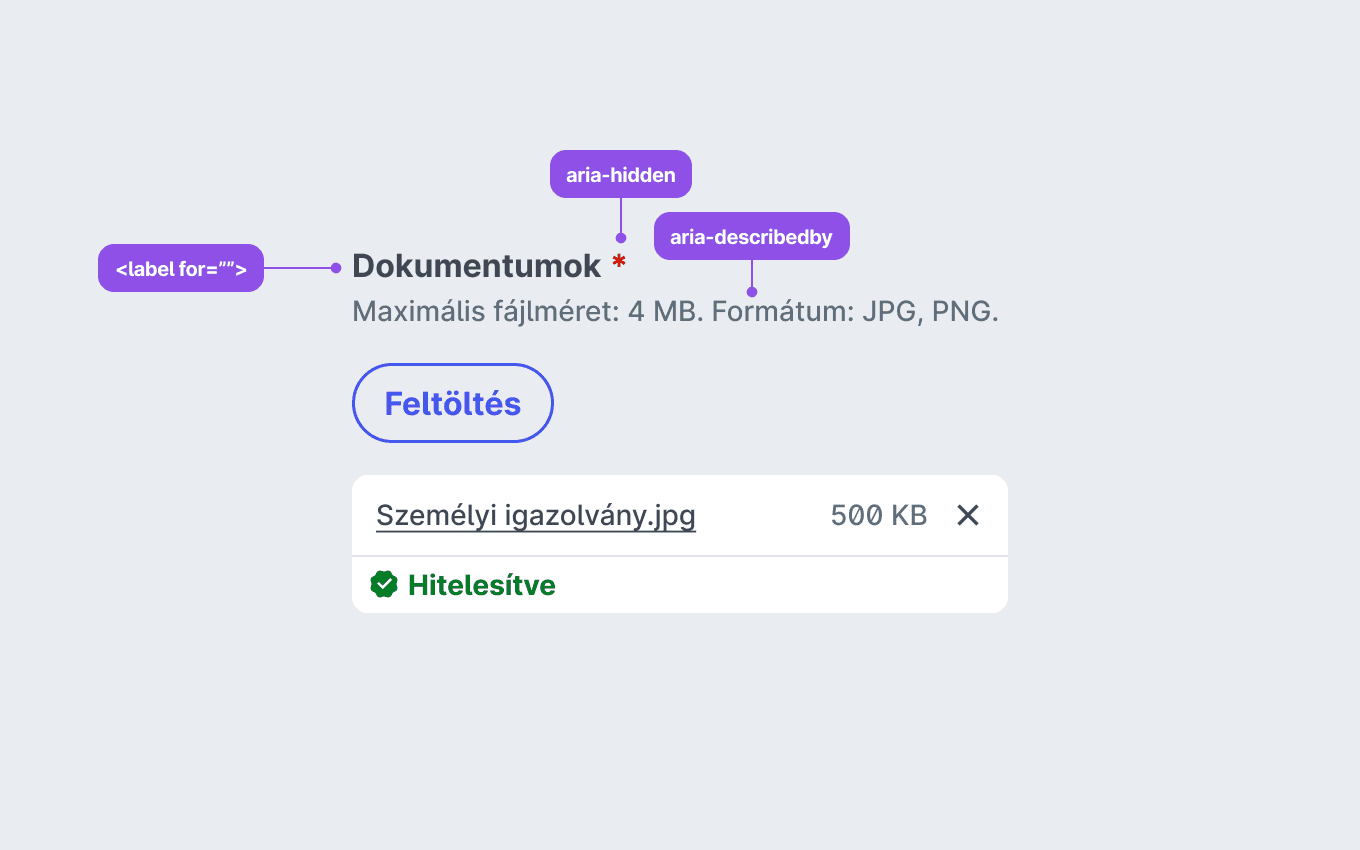Click the Maximális fájlméret helper text
The width and height of the screenshot is (1360, 850).
click(676, 312)
